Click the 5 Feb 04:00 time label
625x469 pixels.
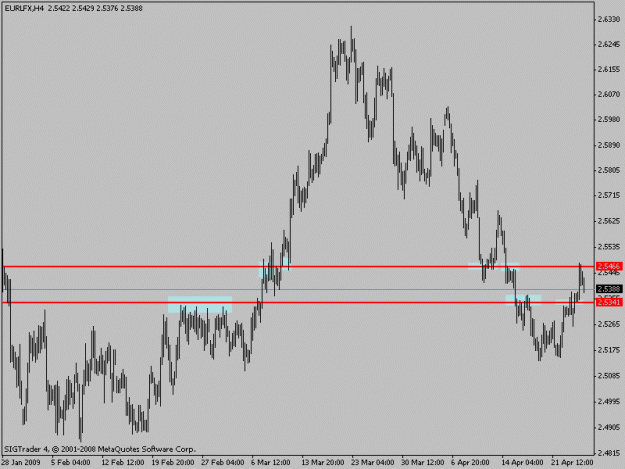[x=71, y=462]
